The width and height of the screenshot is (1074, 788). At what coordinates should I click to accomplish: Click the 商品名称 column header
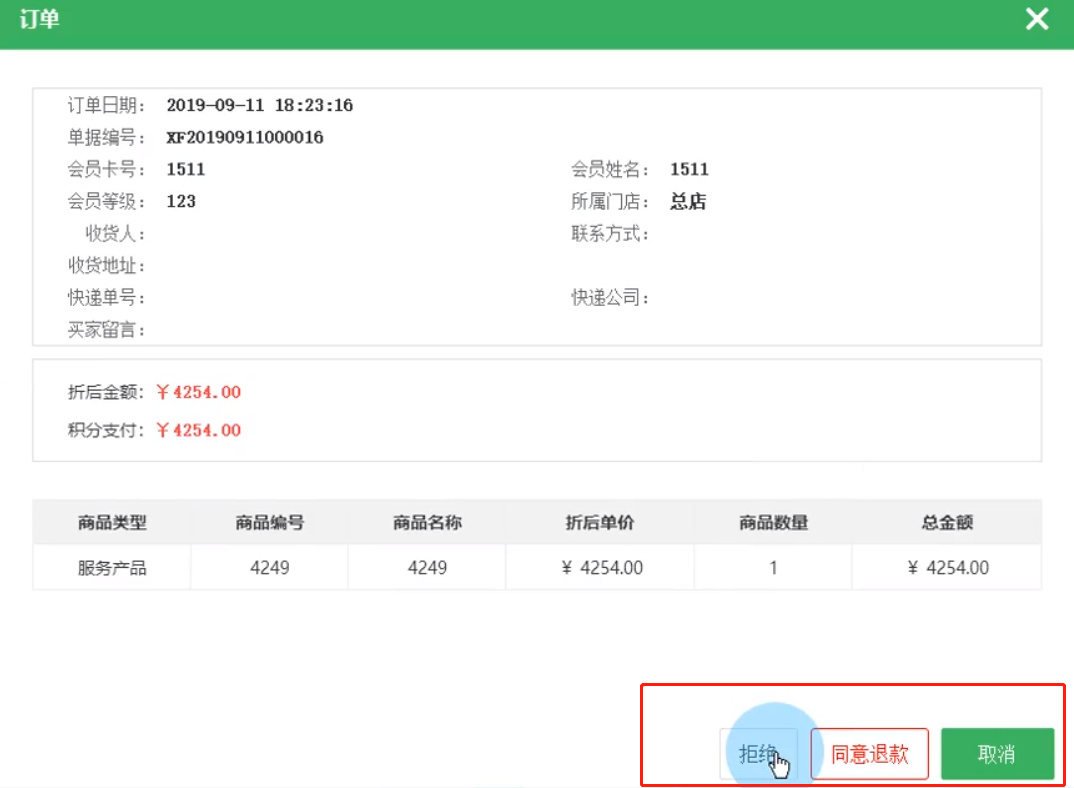[x=428, y=522]
